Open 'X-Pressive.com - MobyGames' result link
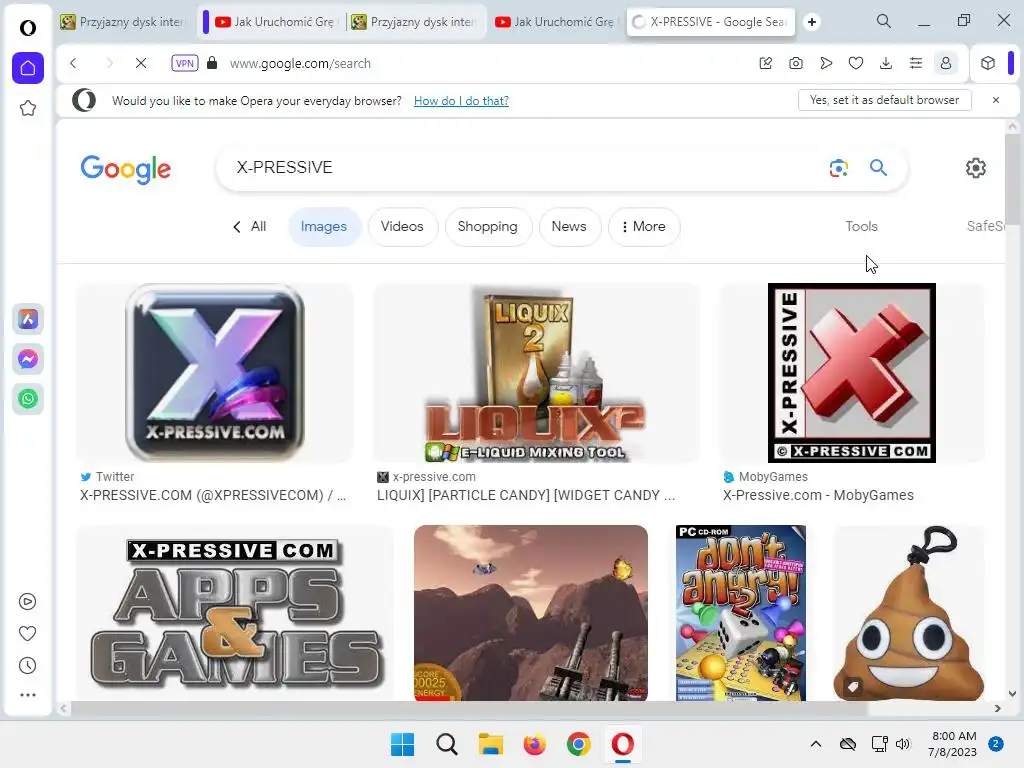This screenshot has width=1024, height=768. point(818,495)
